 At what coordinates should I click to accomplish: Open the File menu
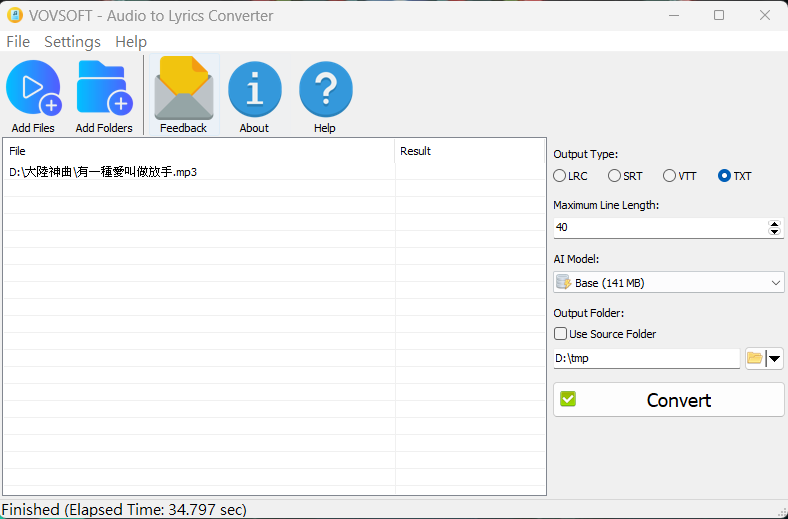click(18, 42)
